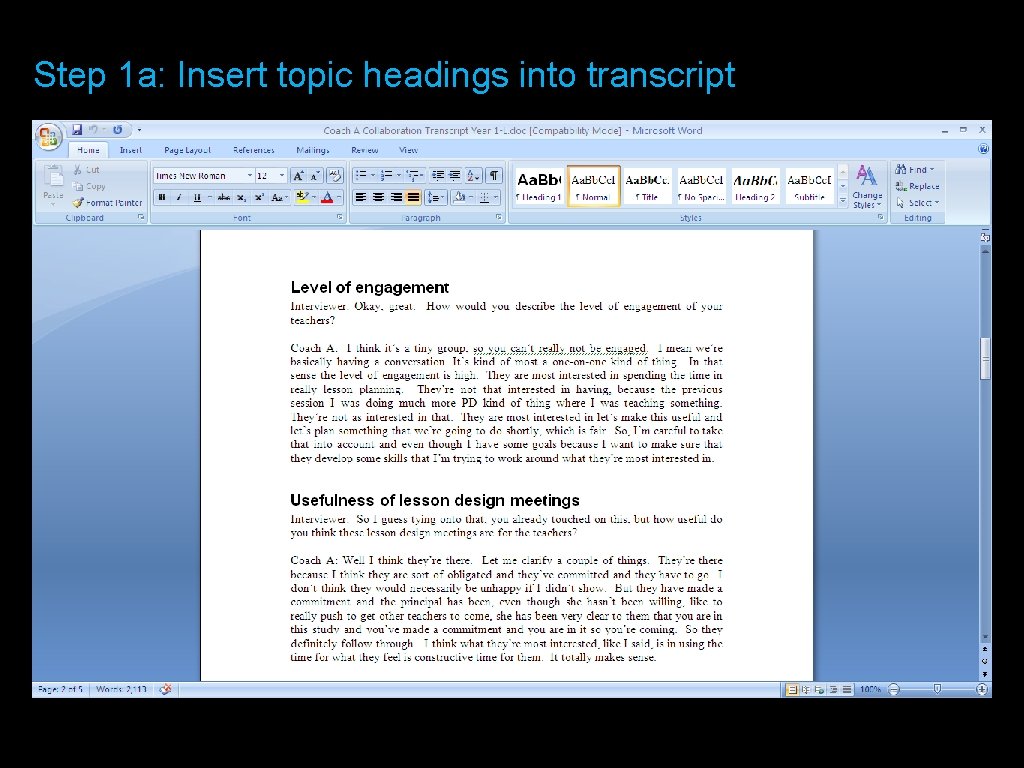The width and height of the screenshot is (1024, 768).
Task: Toggle Show/Hide paragraph marks
Action: [x=494, y=175]
